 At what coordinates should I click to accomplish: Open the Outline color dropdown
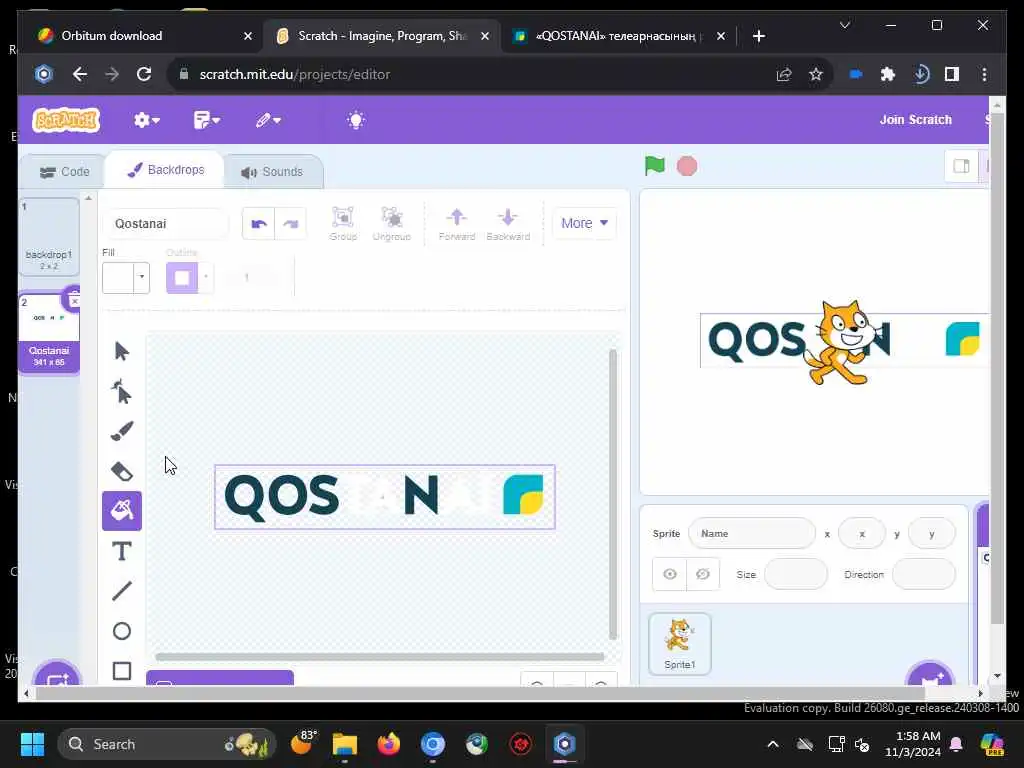(206, 277)
